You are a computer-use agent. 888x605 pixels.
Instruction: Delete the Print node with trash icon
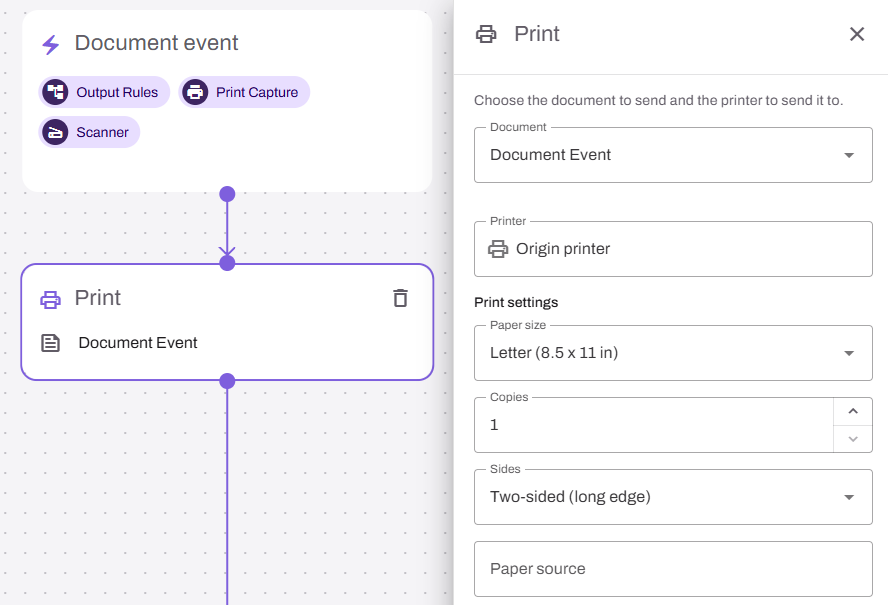400,298
